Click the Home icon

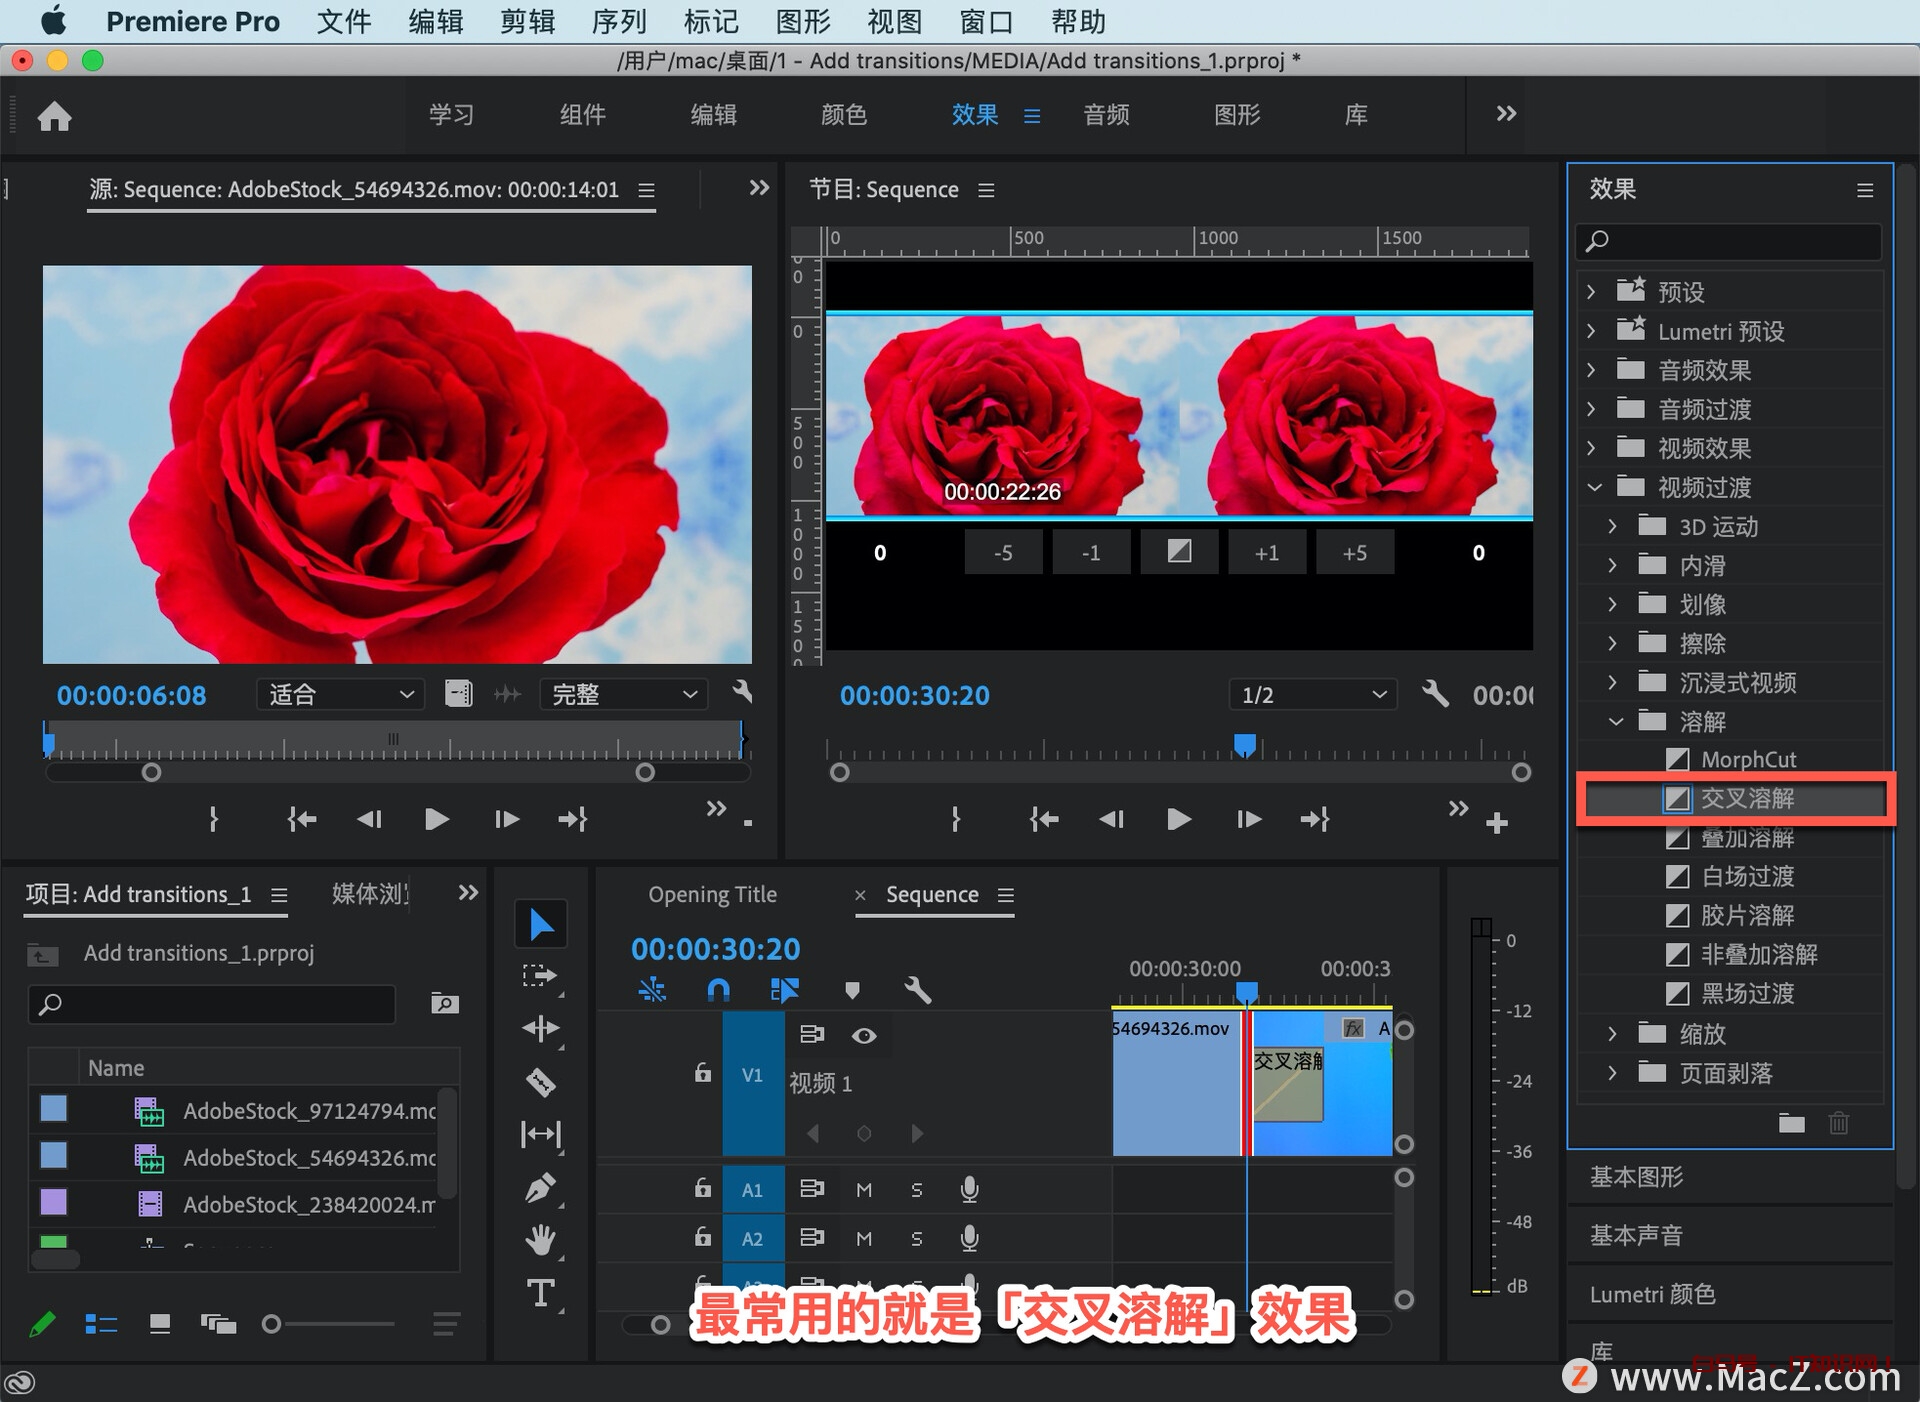(54, 116)
